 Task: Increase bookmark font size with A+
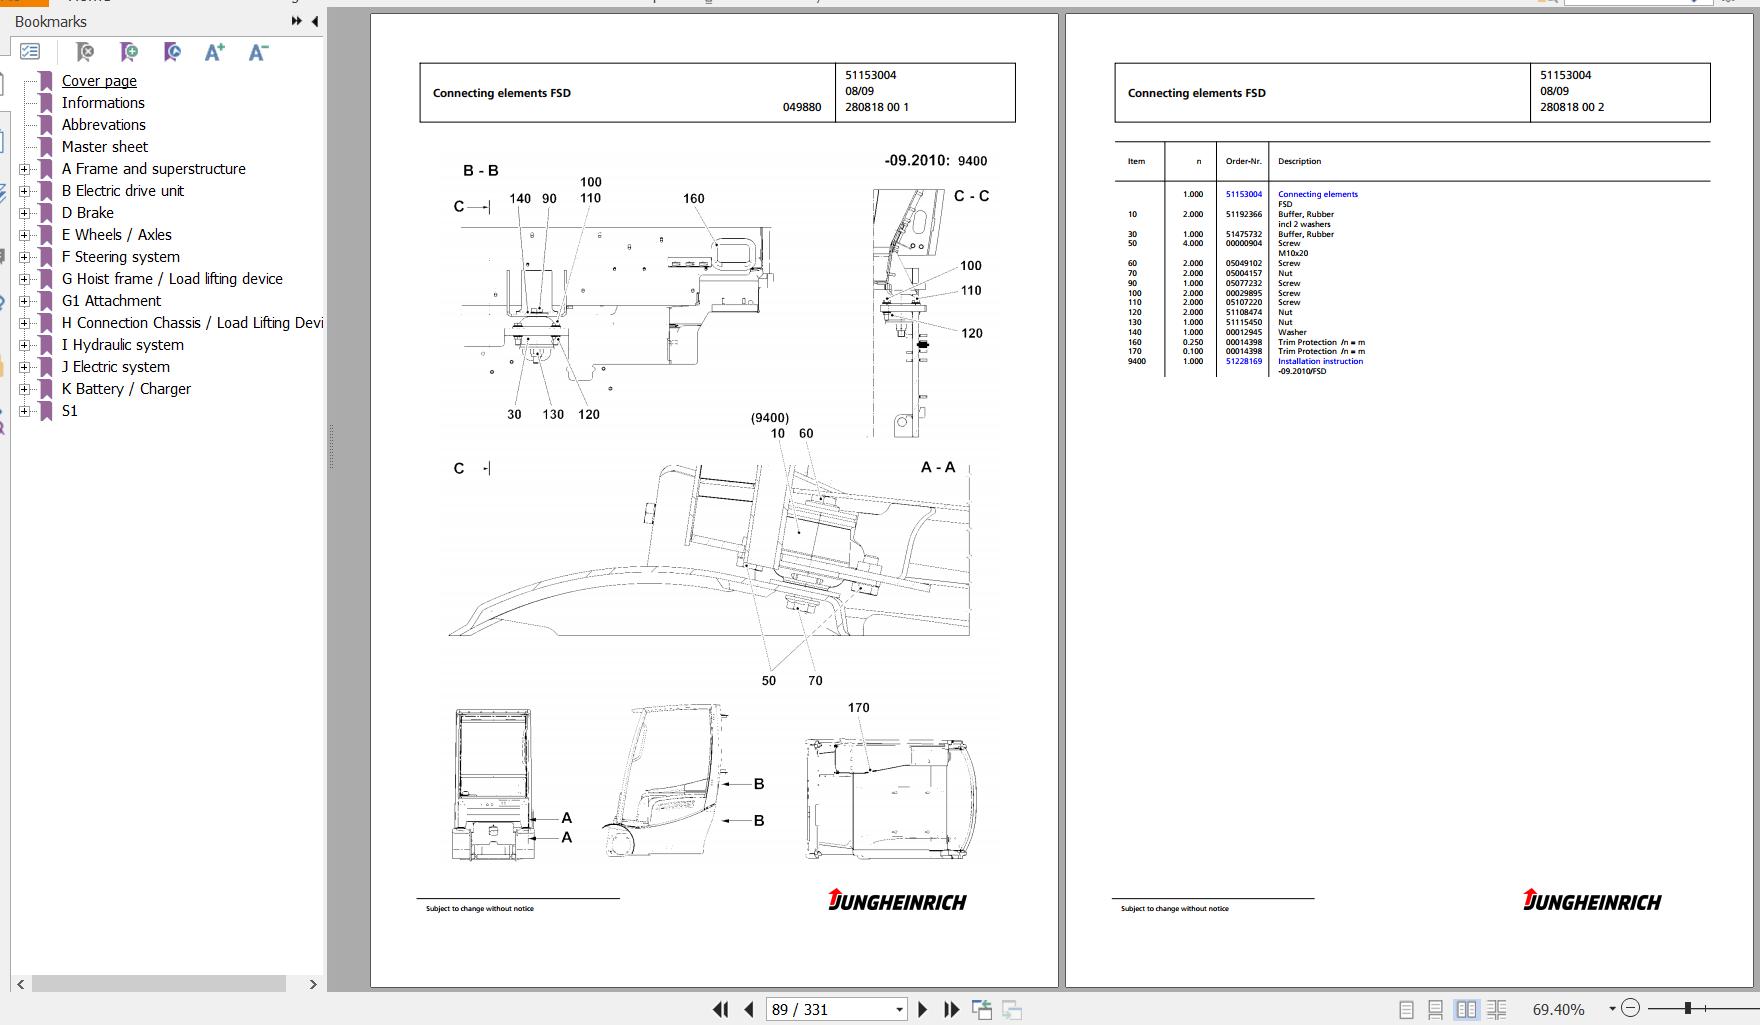214,52
